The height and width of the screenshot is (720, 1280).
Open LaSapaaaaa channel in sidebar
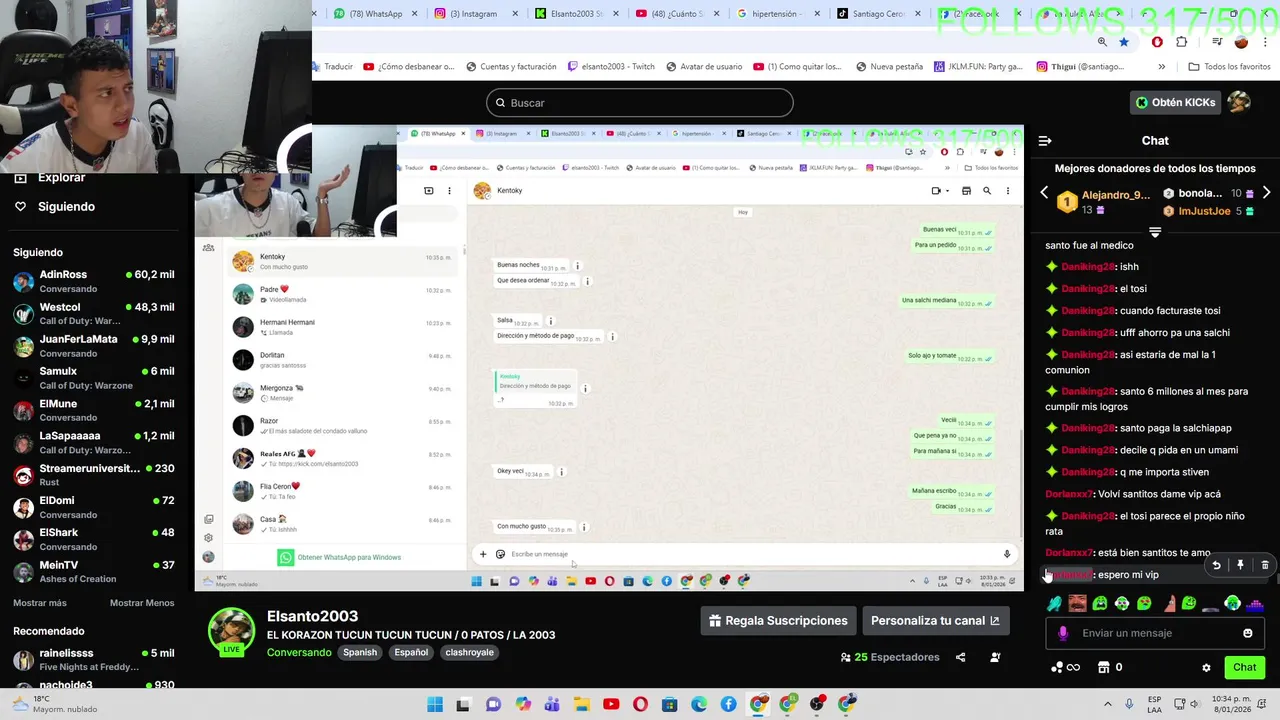94,443
